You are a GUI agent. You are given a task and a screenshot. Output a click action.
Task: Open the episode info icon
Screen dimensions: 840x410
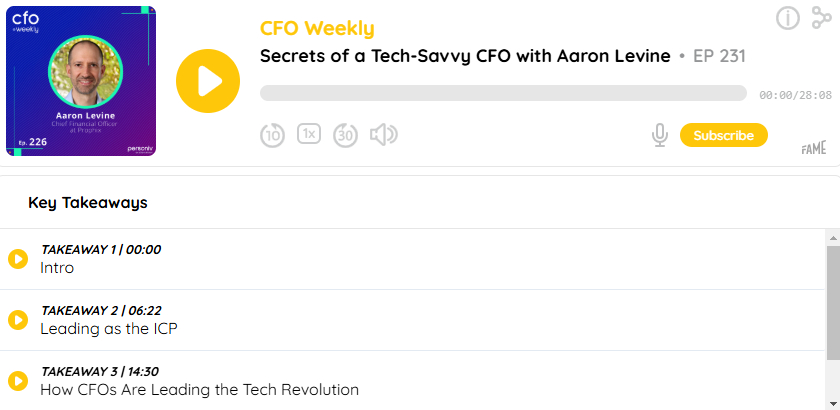click(x=788, y=18)
